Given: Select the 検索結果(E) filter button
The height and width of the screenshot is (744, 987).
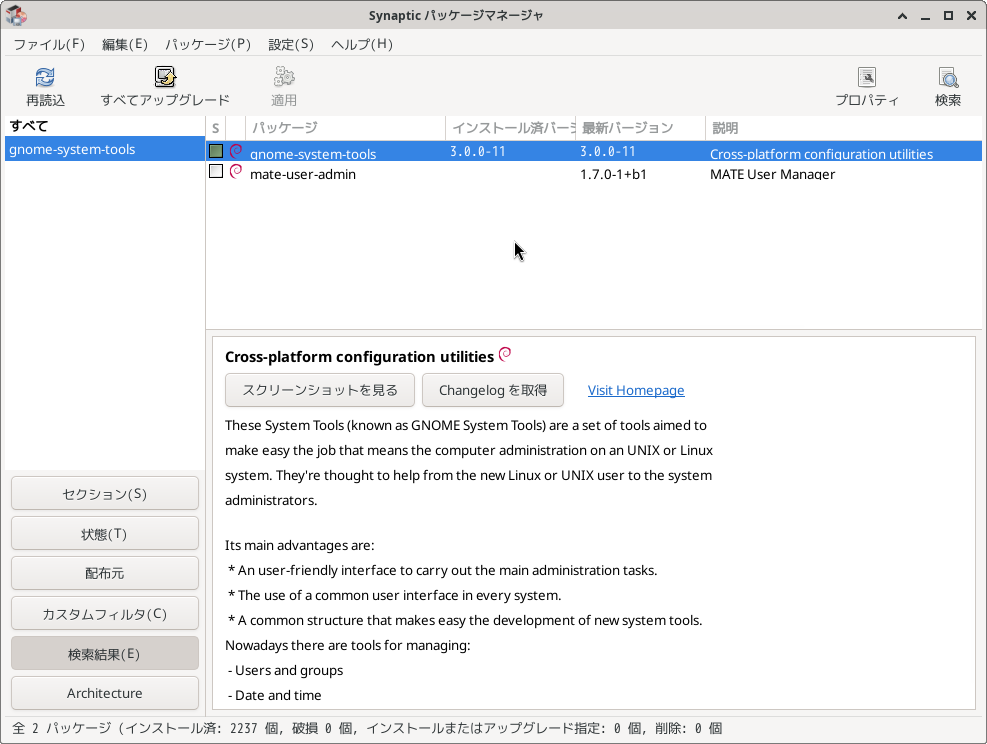Looking at the screenshot, I should click(x=104, y=653).
